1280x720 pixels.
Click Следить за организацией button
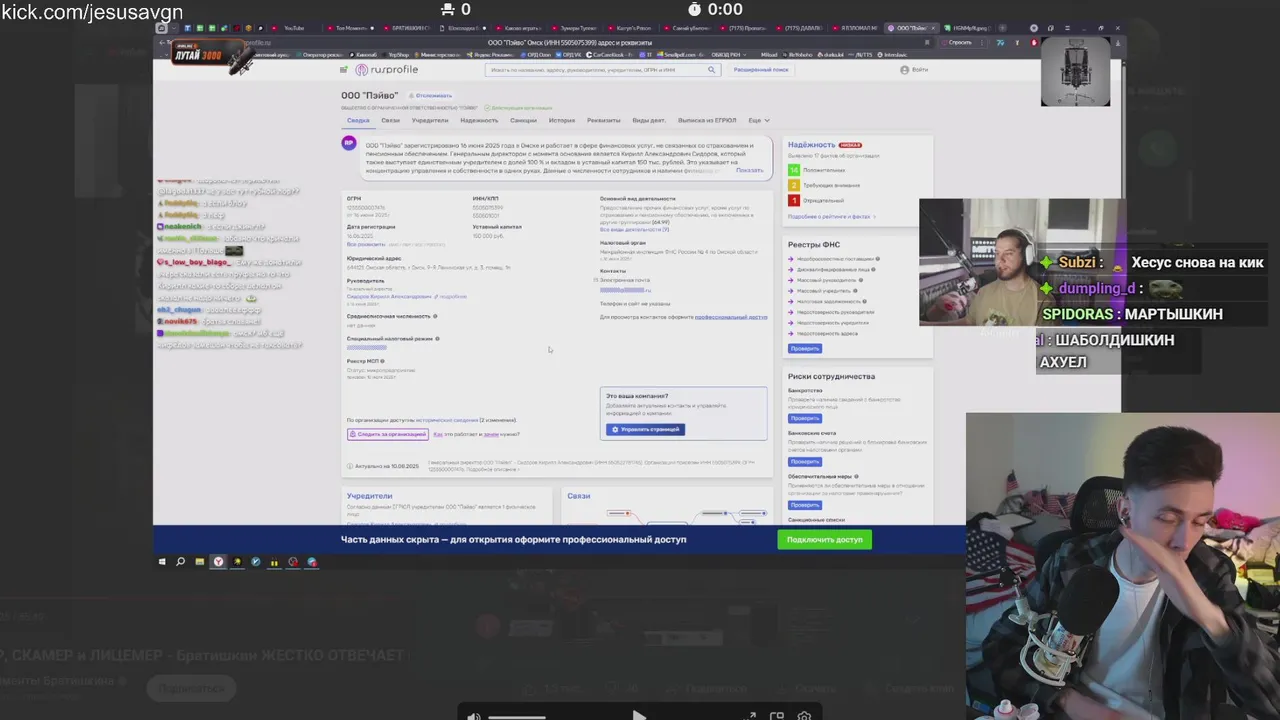click(388, 434)
